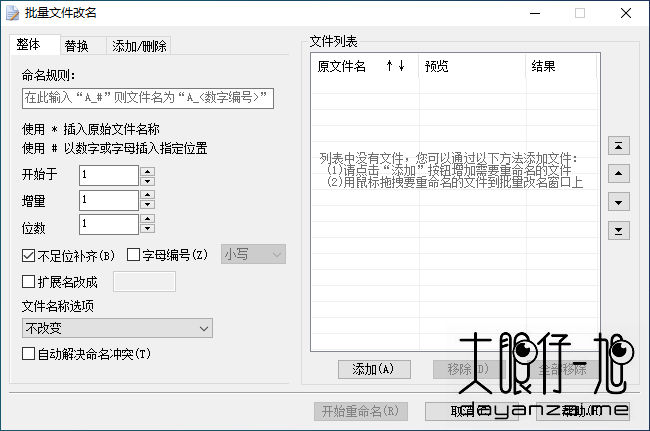Click the 移除 button

click(x=469, y=369)
